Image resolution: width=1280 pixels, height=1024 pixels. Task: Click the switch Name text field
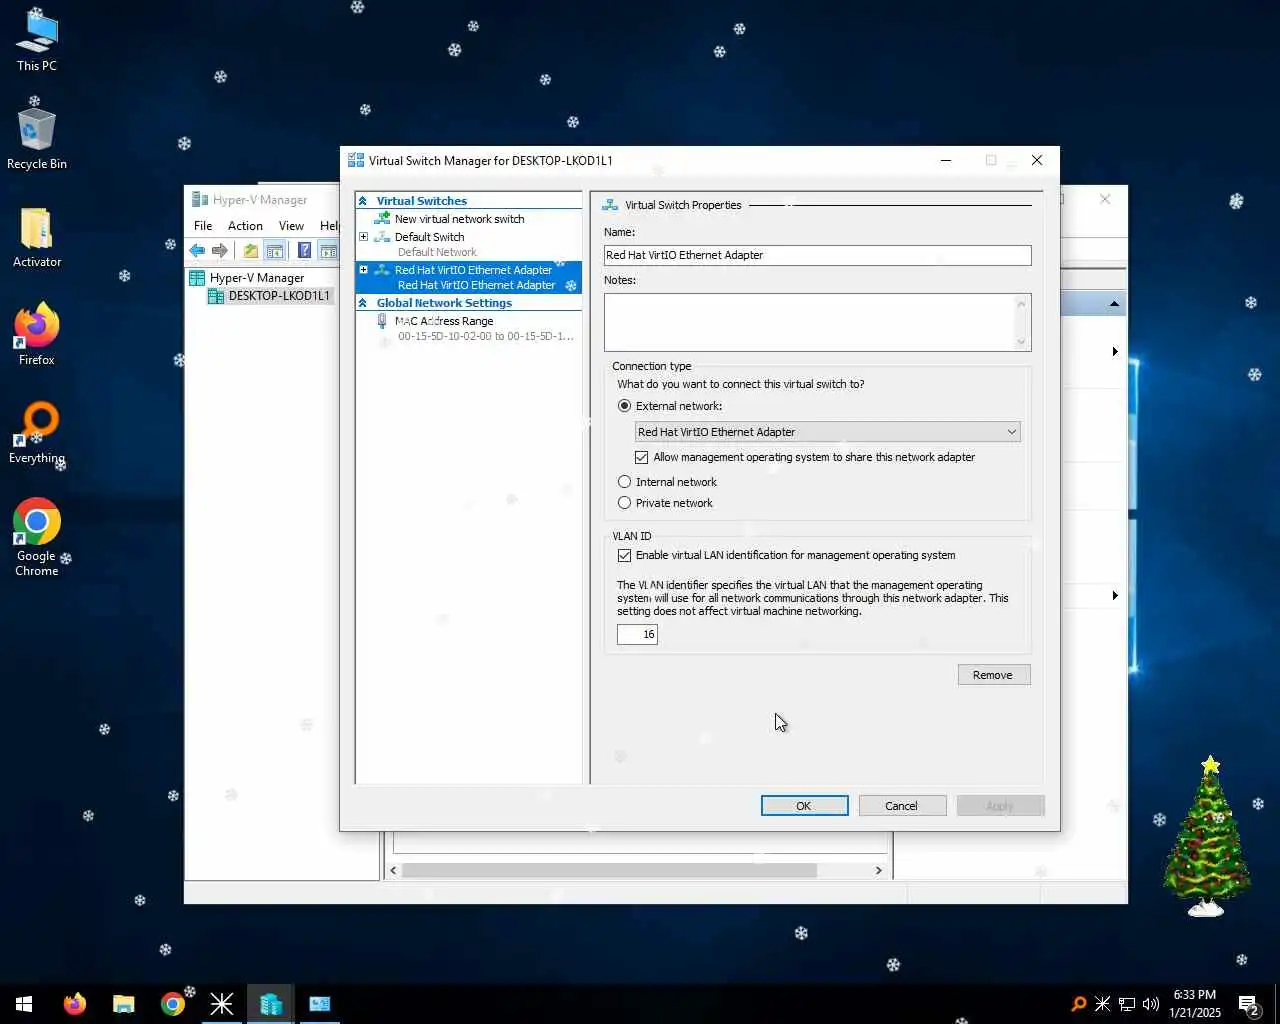(x=817, y=255)
